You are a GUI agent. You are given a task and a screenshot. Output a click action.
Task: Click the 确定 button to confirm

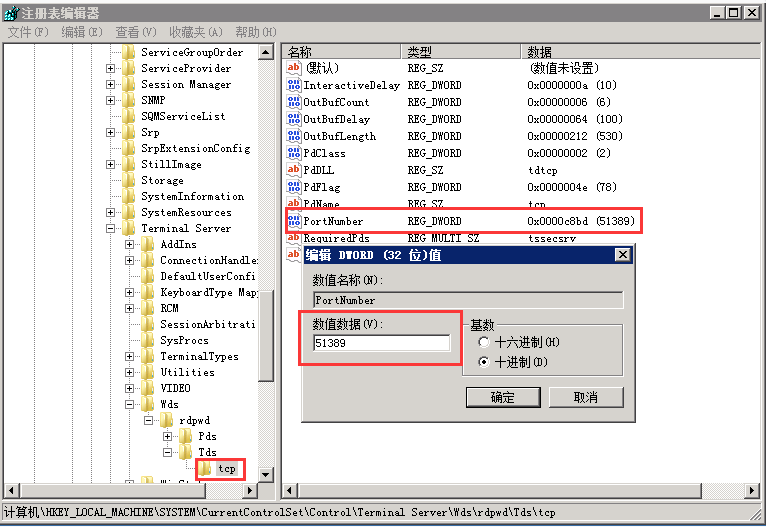coord(503,397)
